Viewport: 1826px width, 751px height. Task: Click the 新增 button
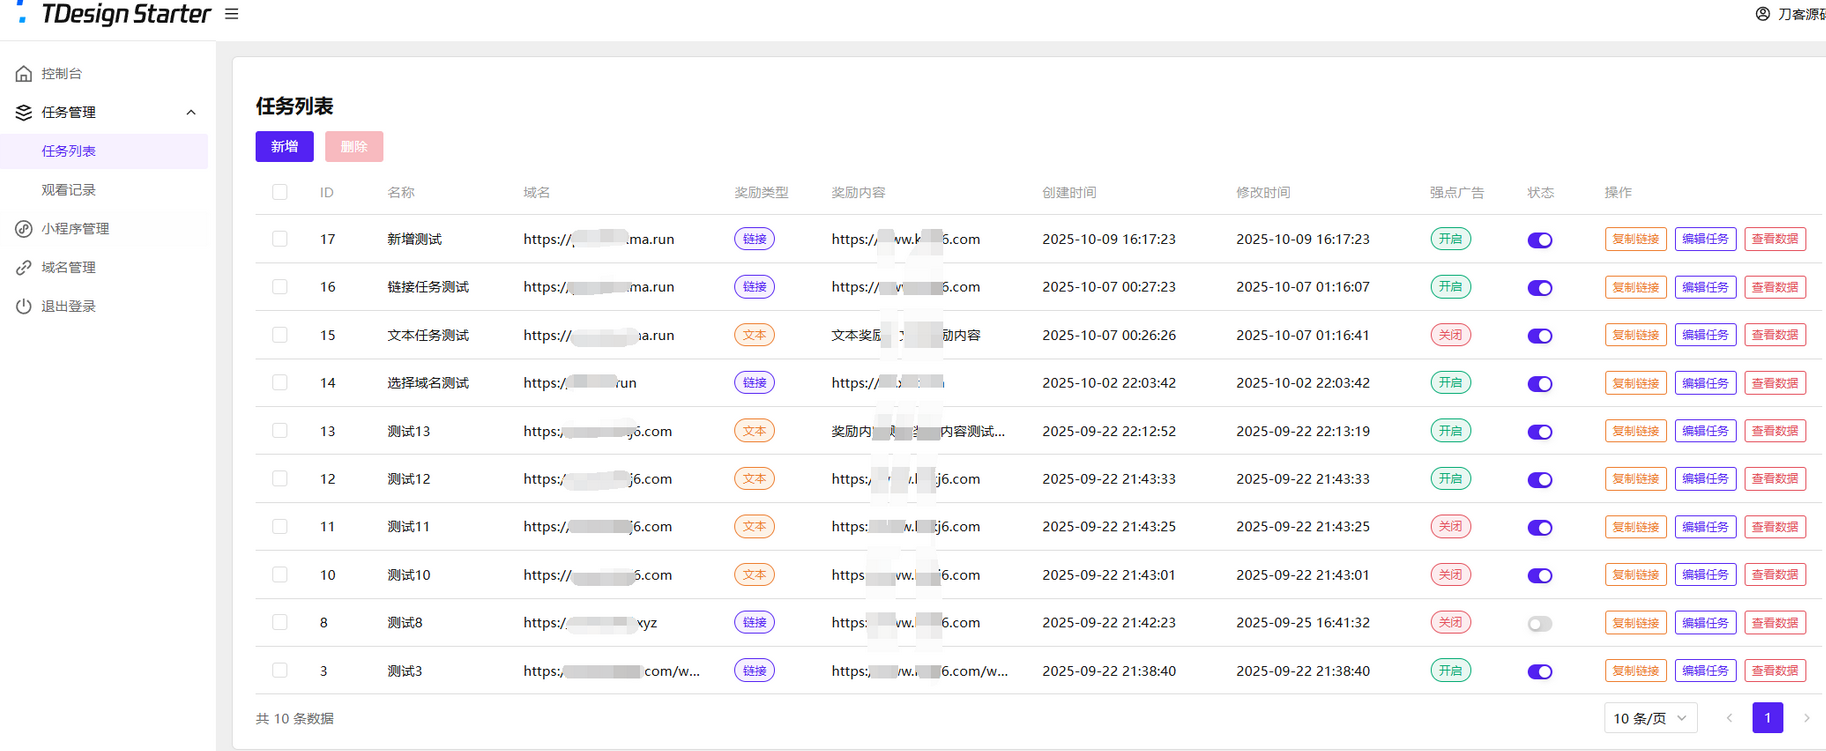click(x=284, y=147)
